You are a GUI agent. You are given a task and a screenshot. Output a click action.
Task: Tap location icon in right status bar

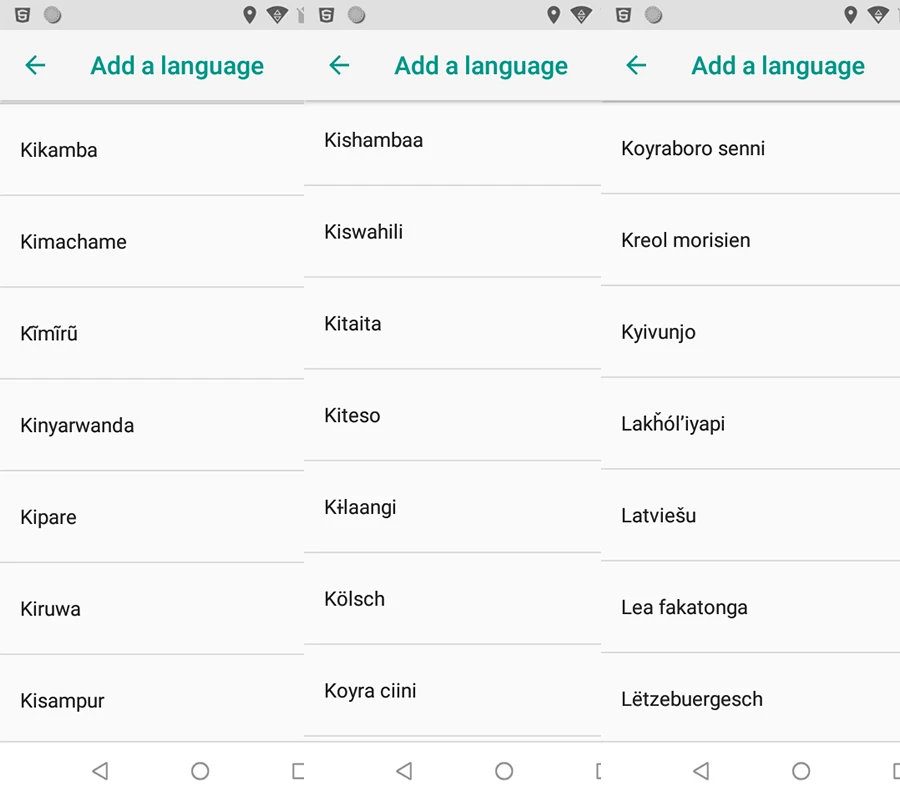(x=850, y=15)
